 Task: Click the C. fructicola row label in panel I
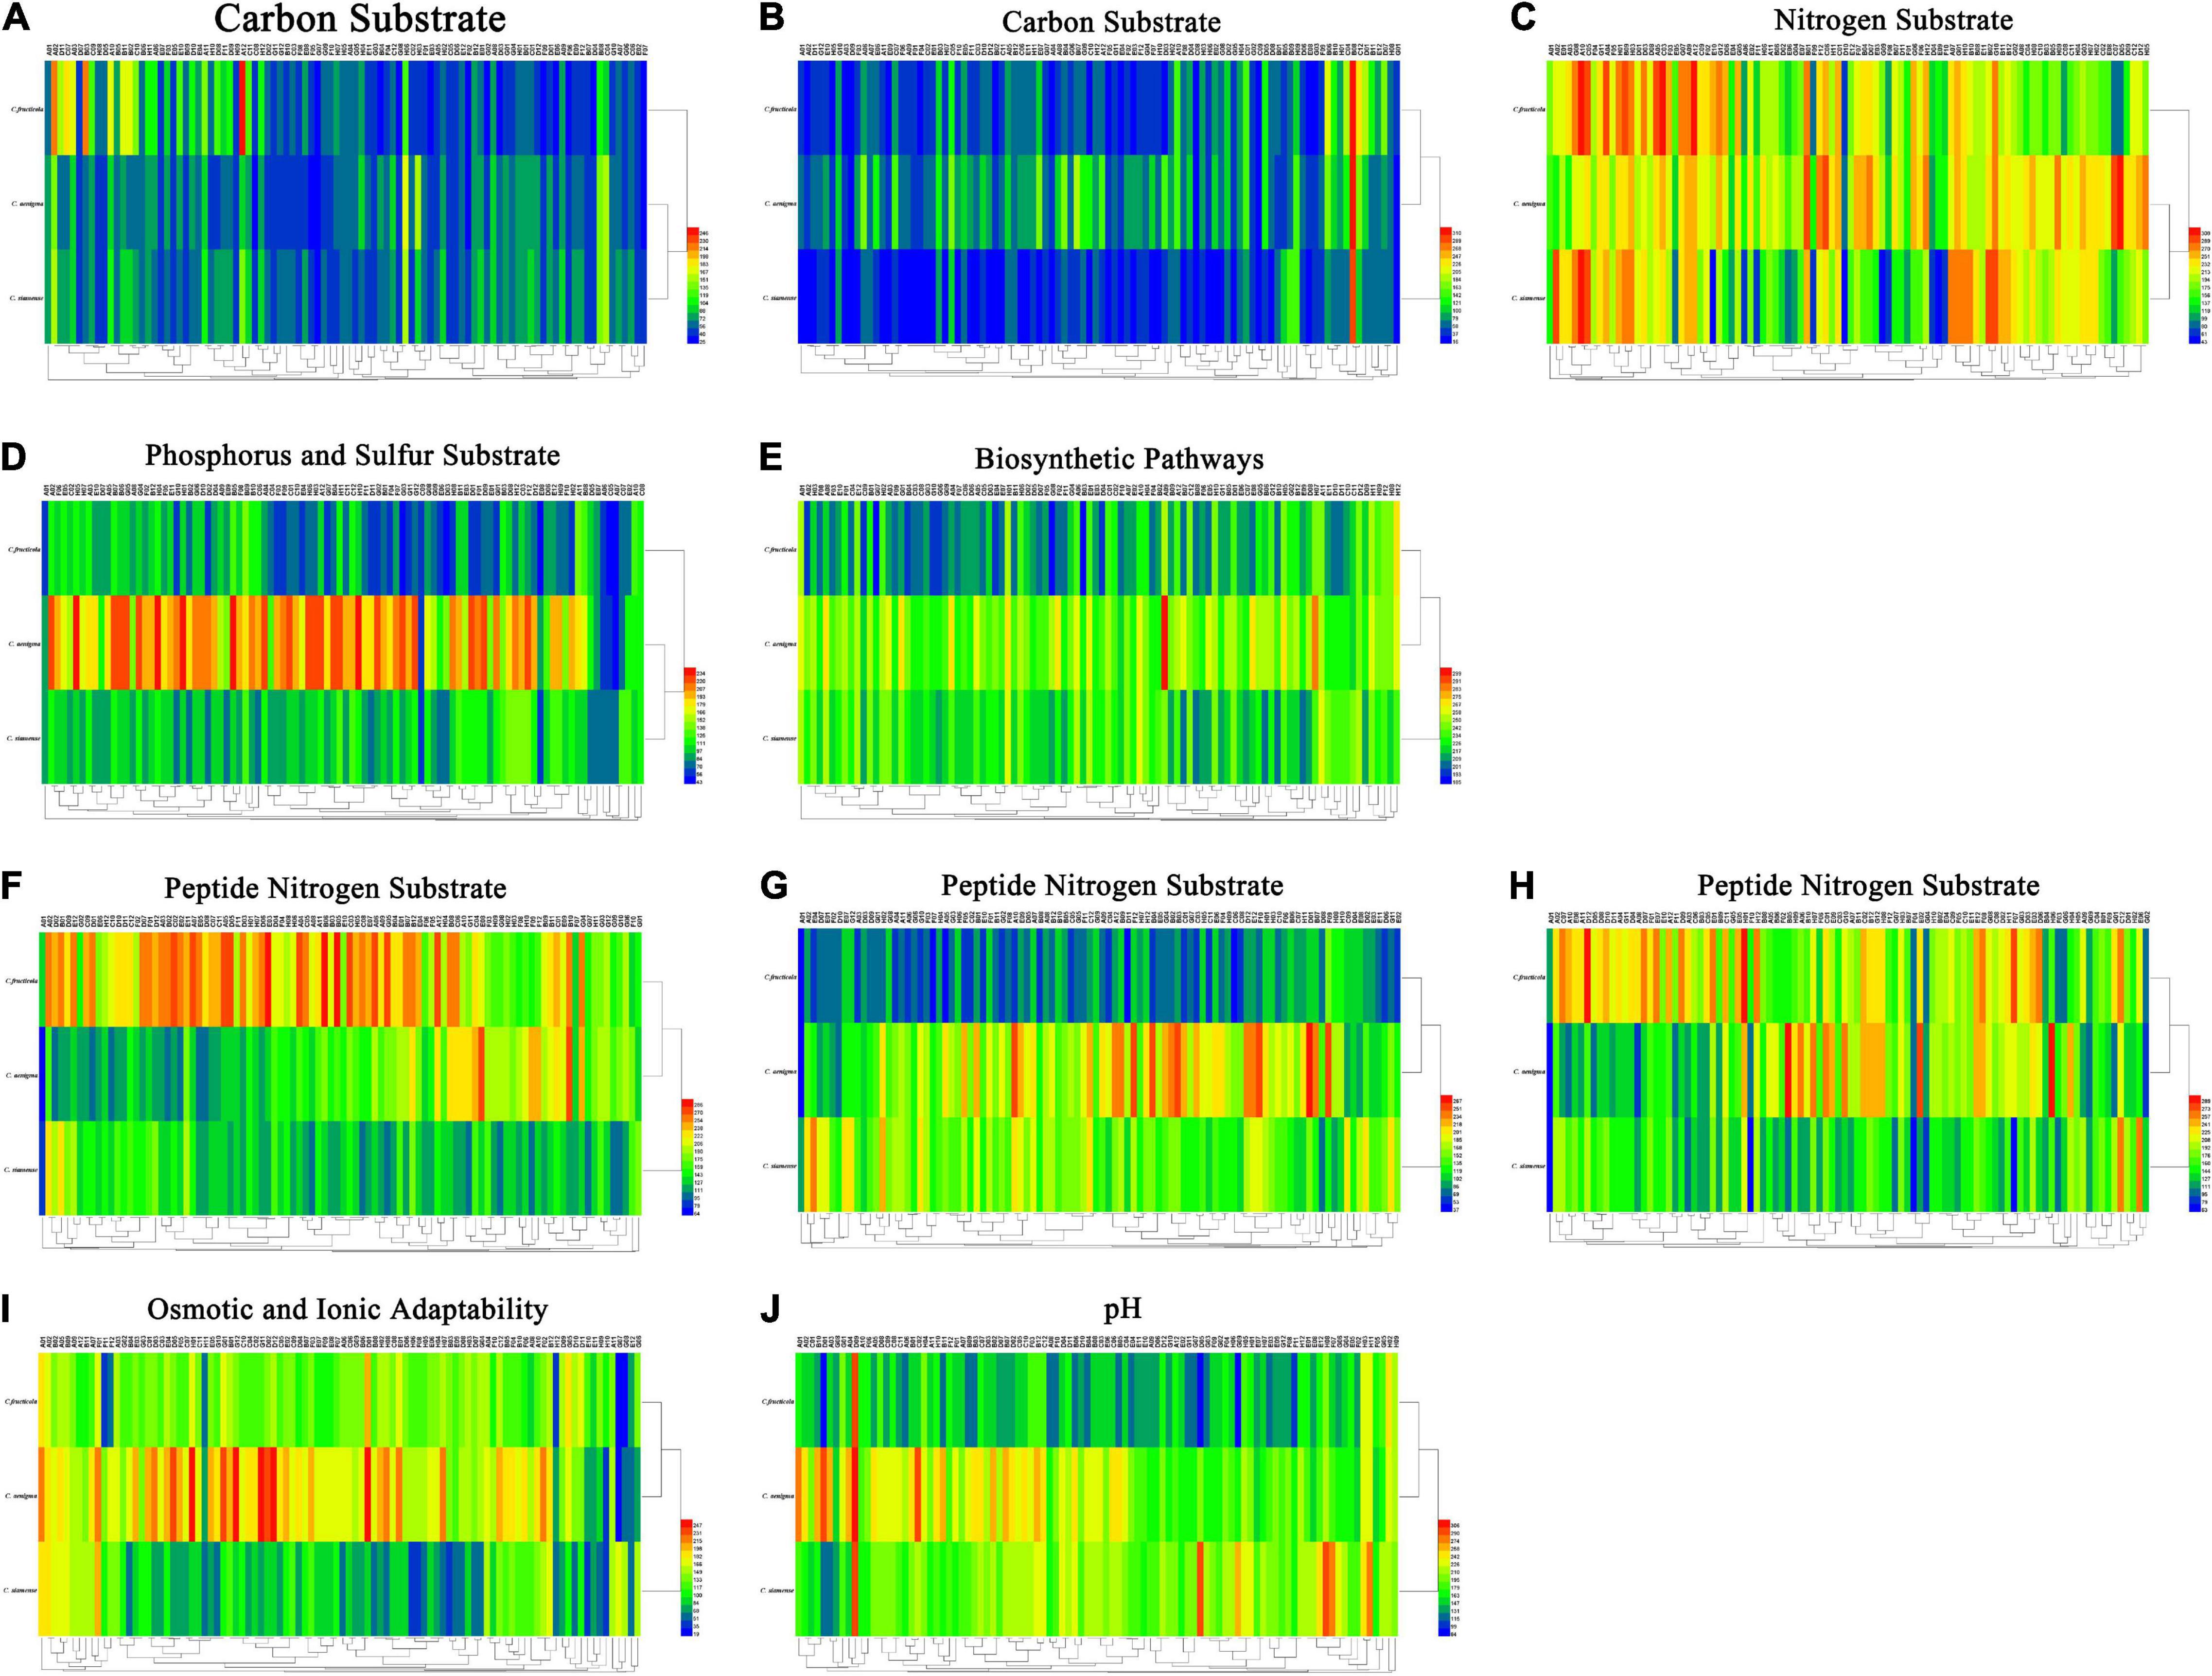point(21,1402)
